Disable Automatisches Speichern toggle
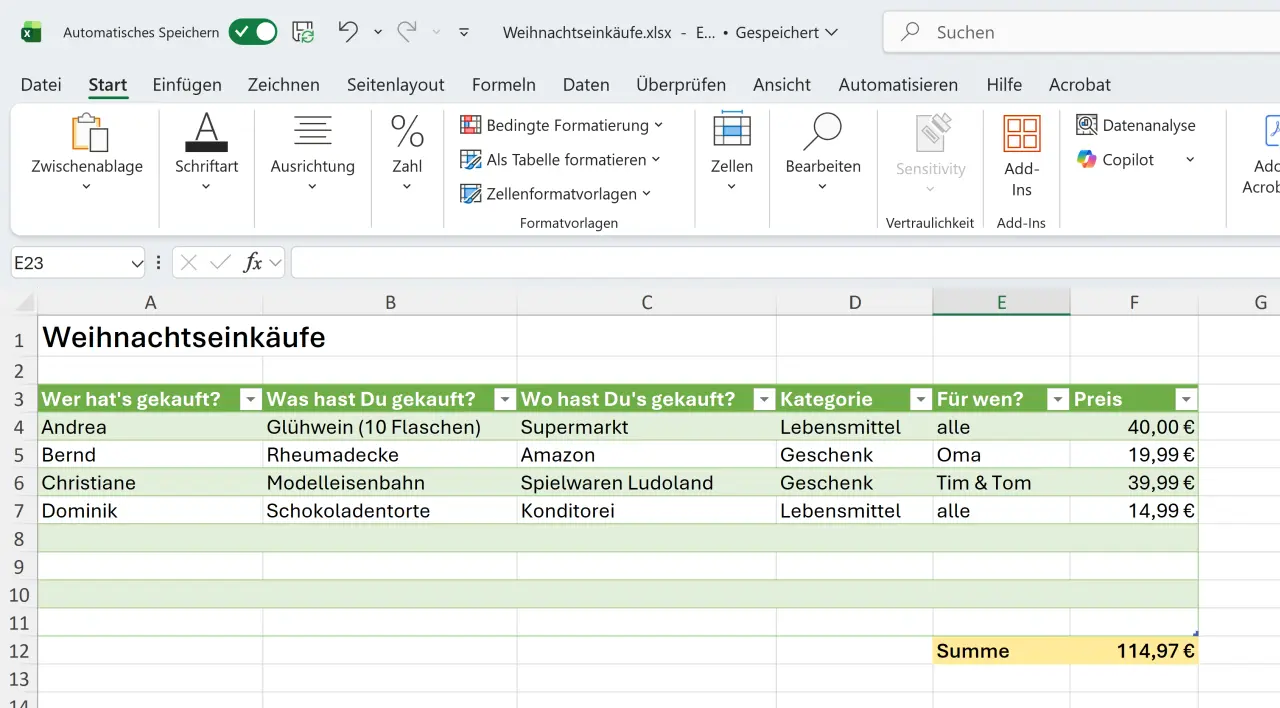The width and height of the screenshot is (1280, 708). (252, 31)
